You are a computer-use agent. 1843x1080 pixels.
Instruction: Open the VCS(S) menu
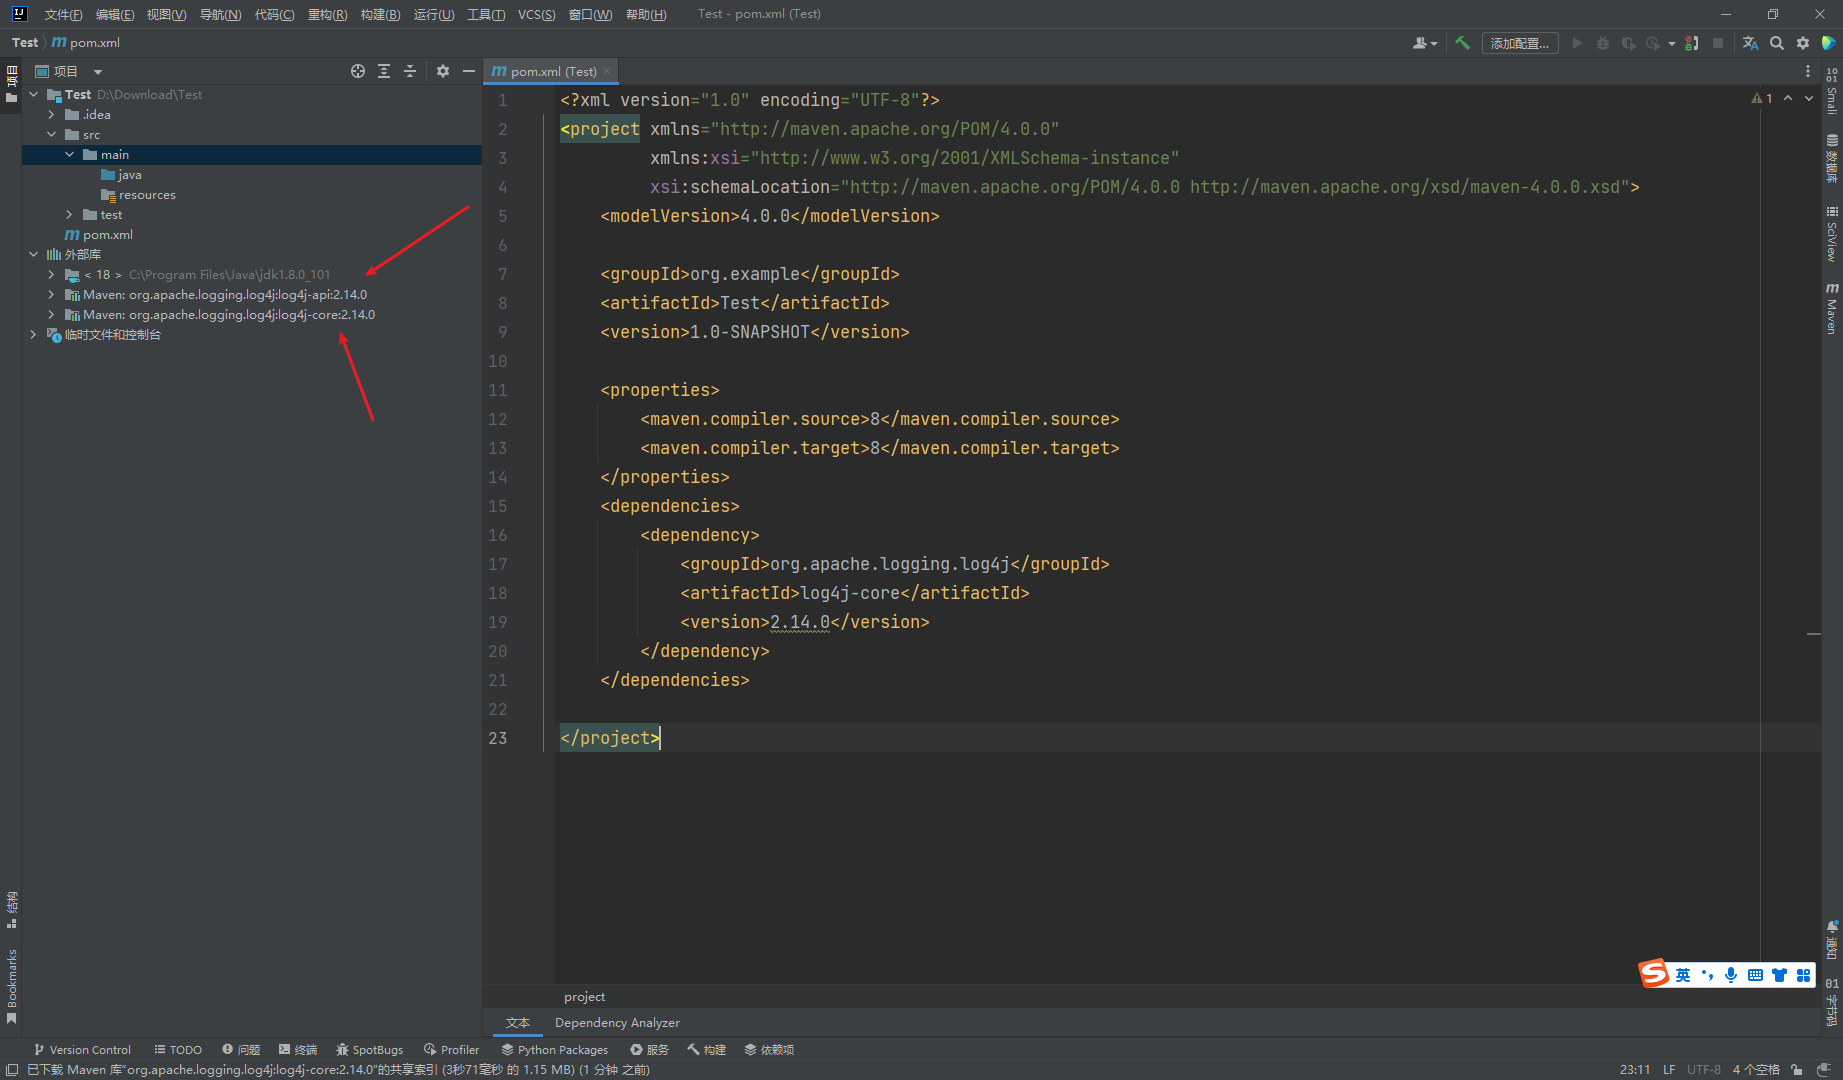click(536, 14)
